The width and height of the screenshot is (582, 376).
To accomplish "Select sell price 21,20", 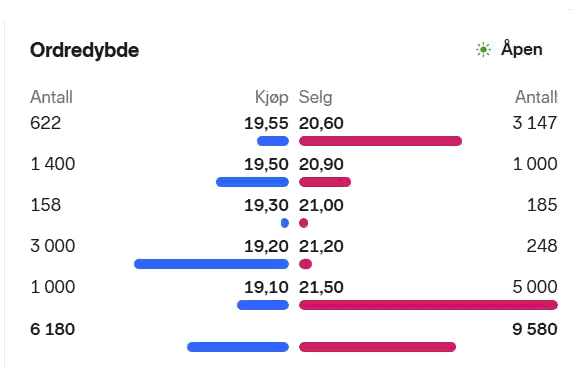I will click(321, 246).
